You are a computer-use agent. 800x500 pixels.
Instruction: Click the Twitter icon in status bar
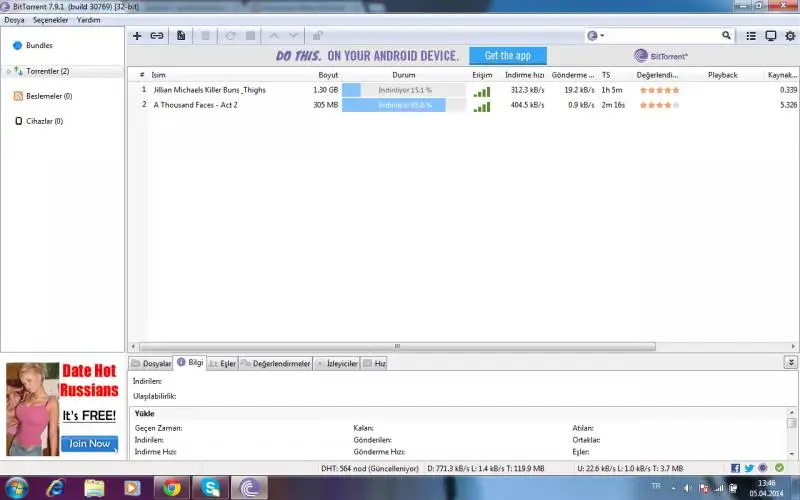tap(749, 468)
